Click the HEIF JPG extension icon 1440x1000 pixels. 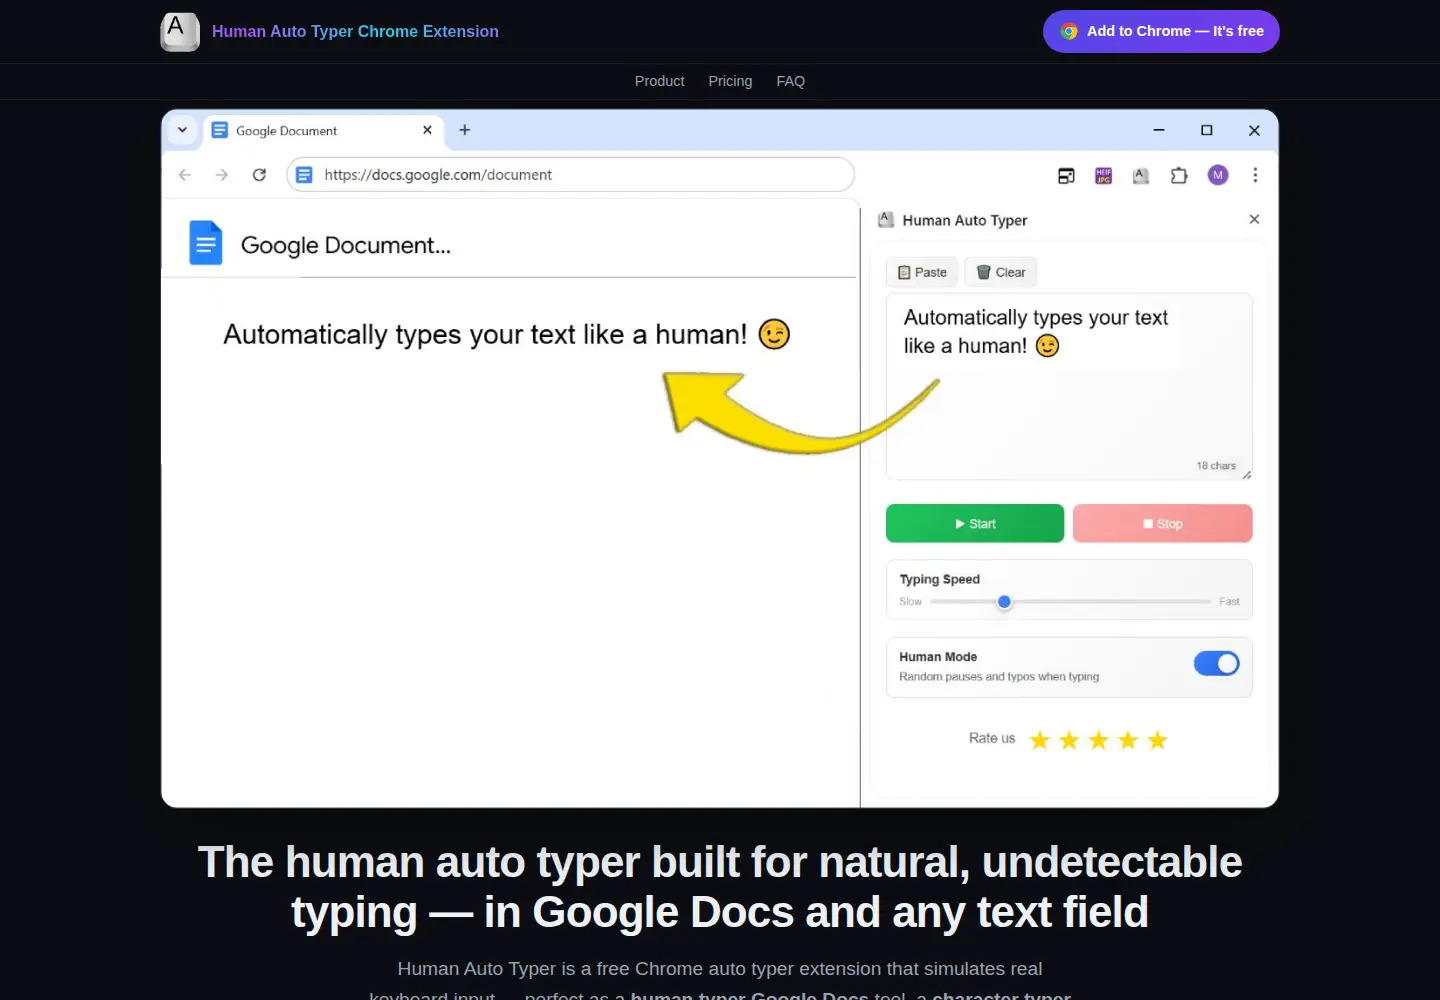1103,176
